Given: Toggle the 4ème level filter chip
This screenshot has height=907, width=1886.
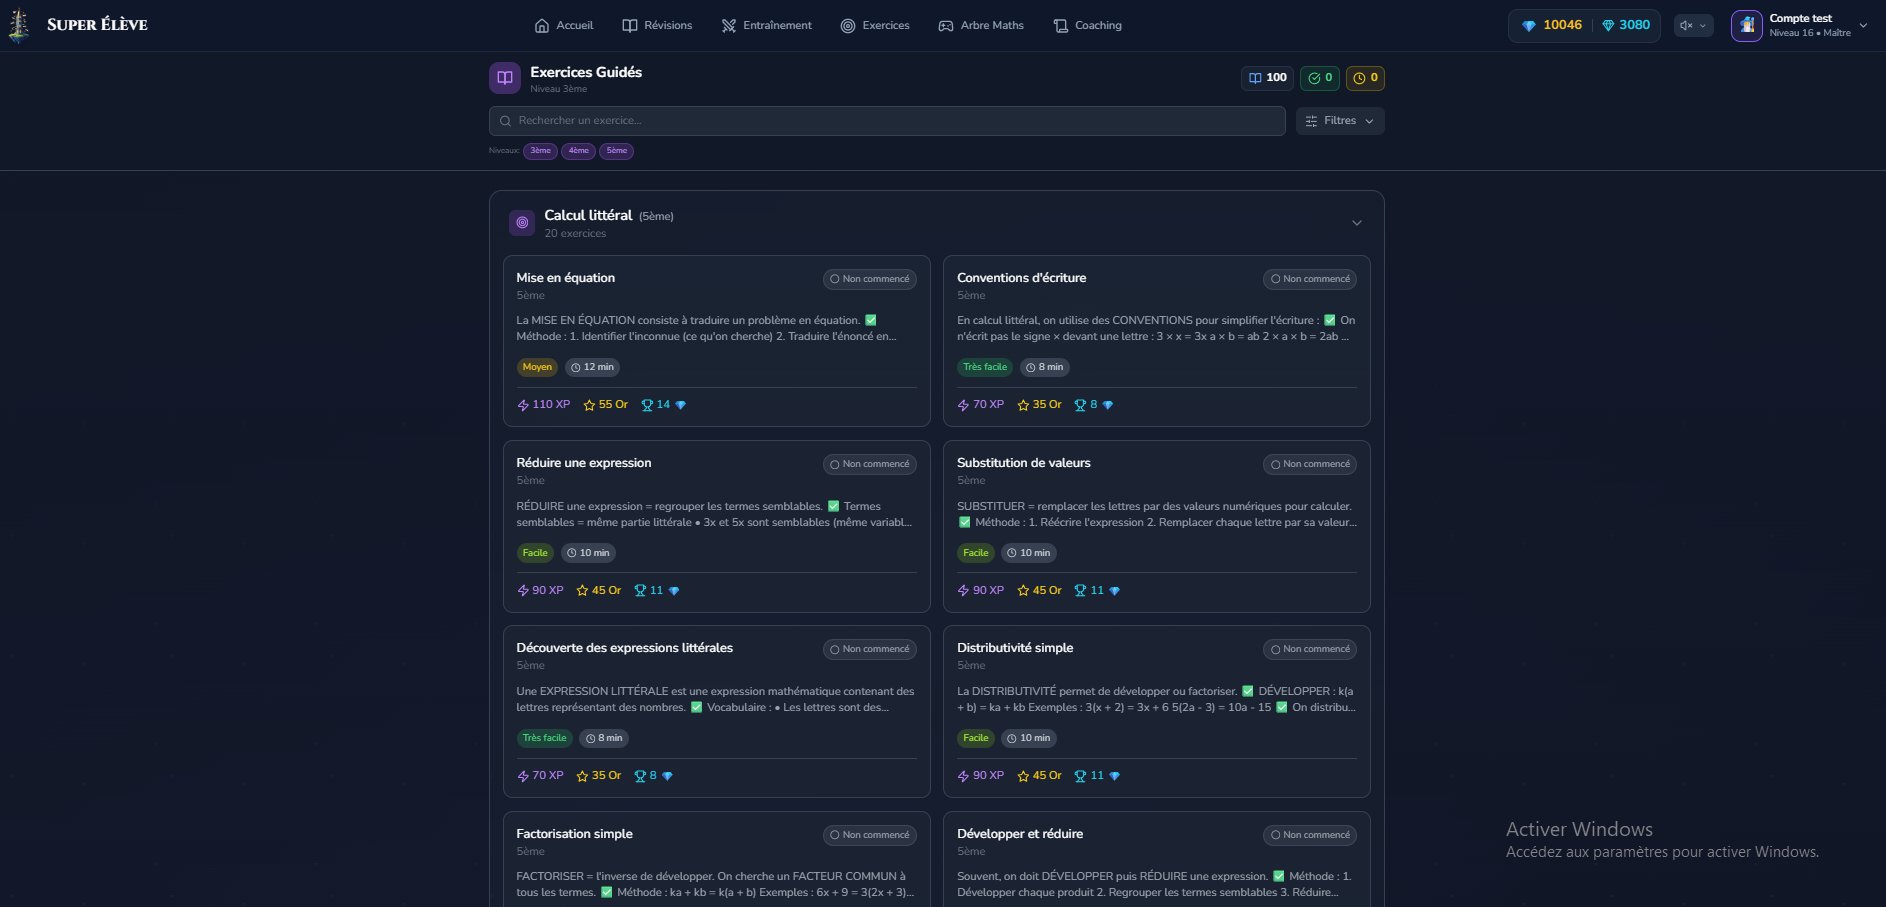Looking at the screenshot, I should pos(578,151).
